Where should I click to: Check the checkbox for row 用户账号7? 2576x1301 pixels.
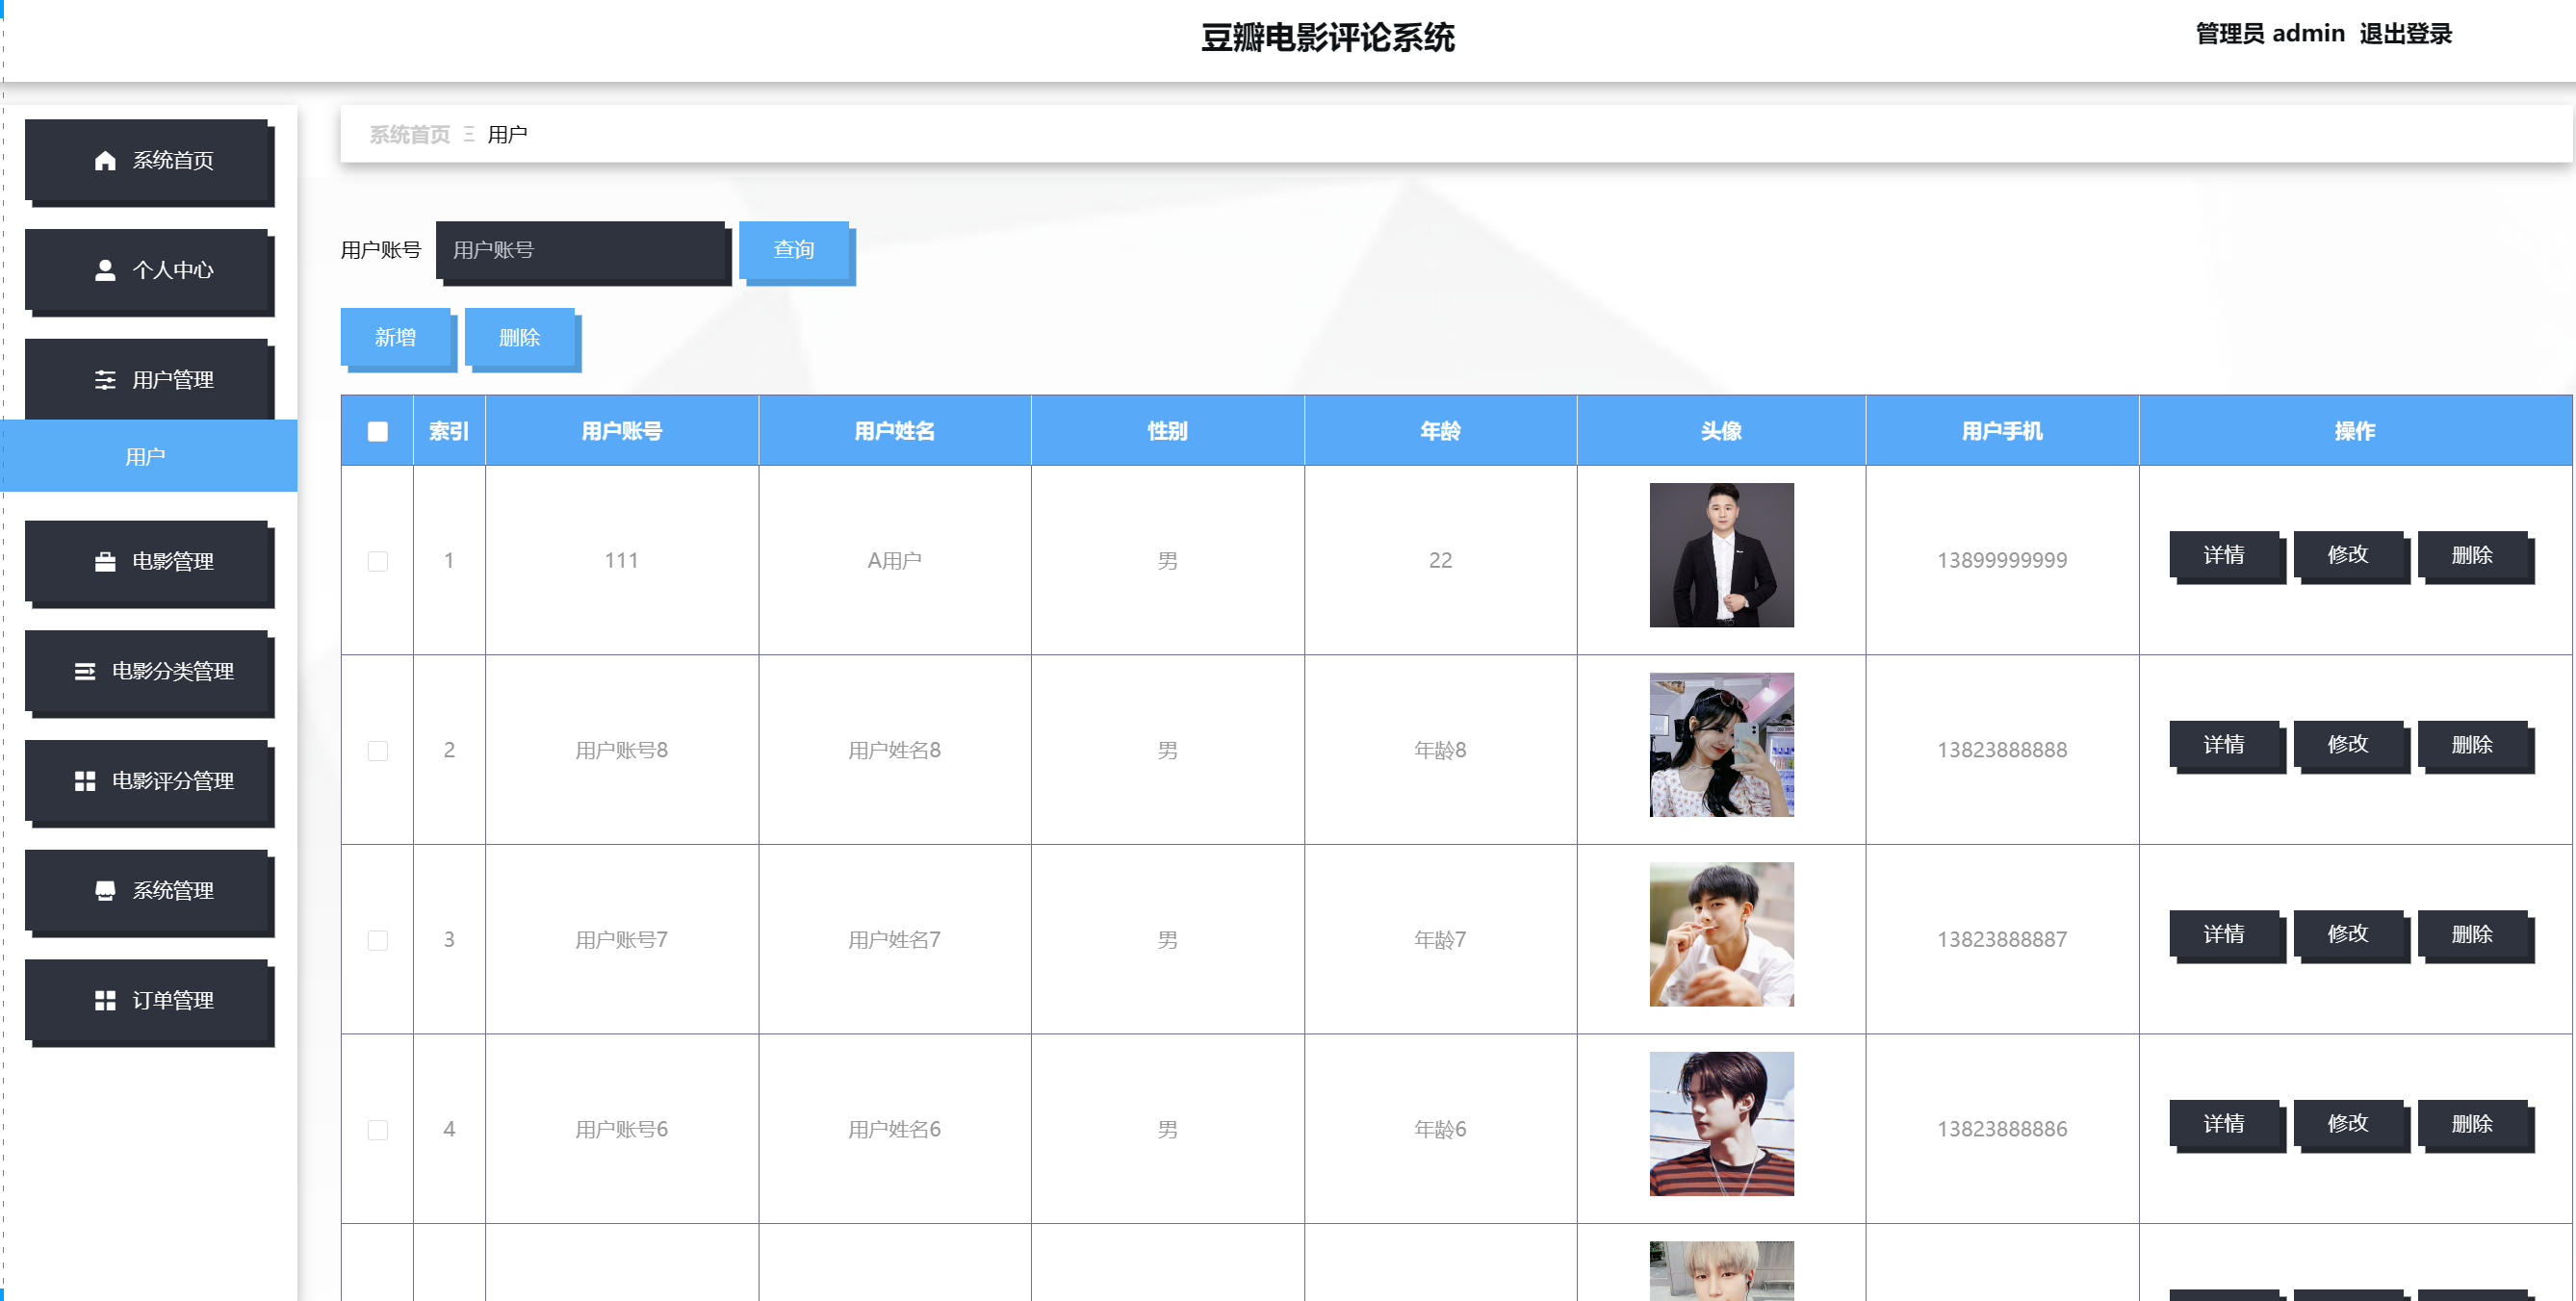(377, 940)
